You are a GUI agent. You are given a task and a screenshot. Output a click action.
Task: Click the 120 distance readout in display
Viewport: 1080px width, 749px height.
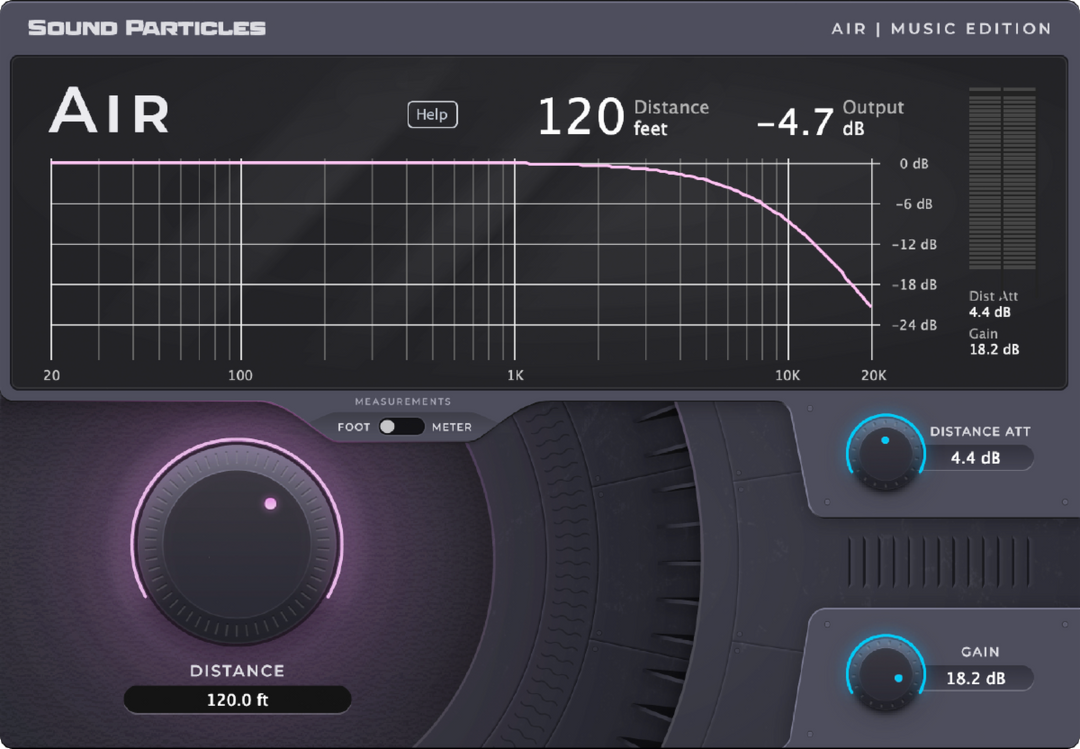[581, 116]
